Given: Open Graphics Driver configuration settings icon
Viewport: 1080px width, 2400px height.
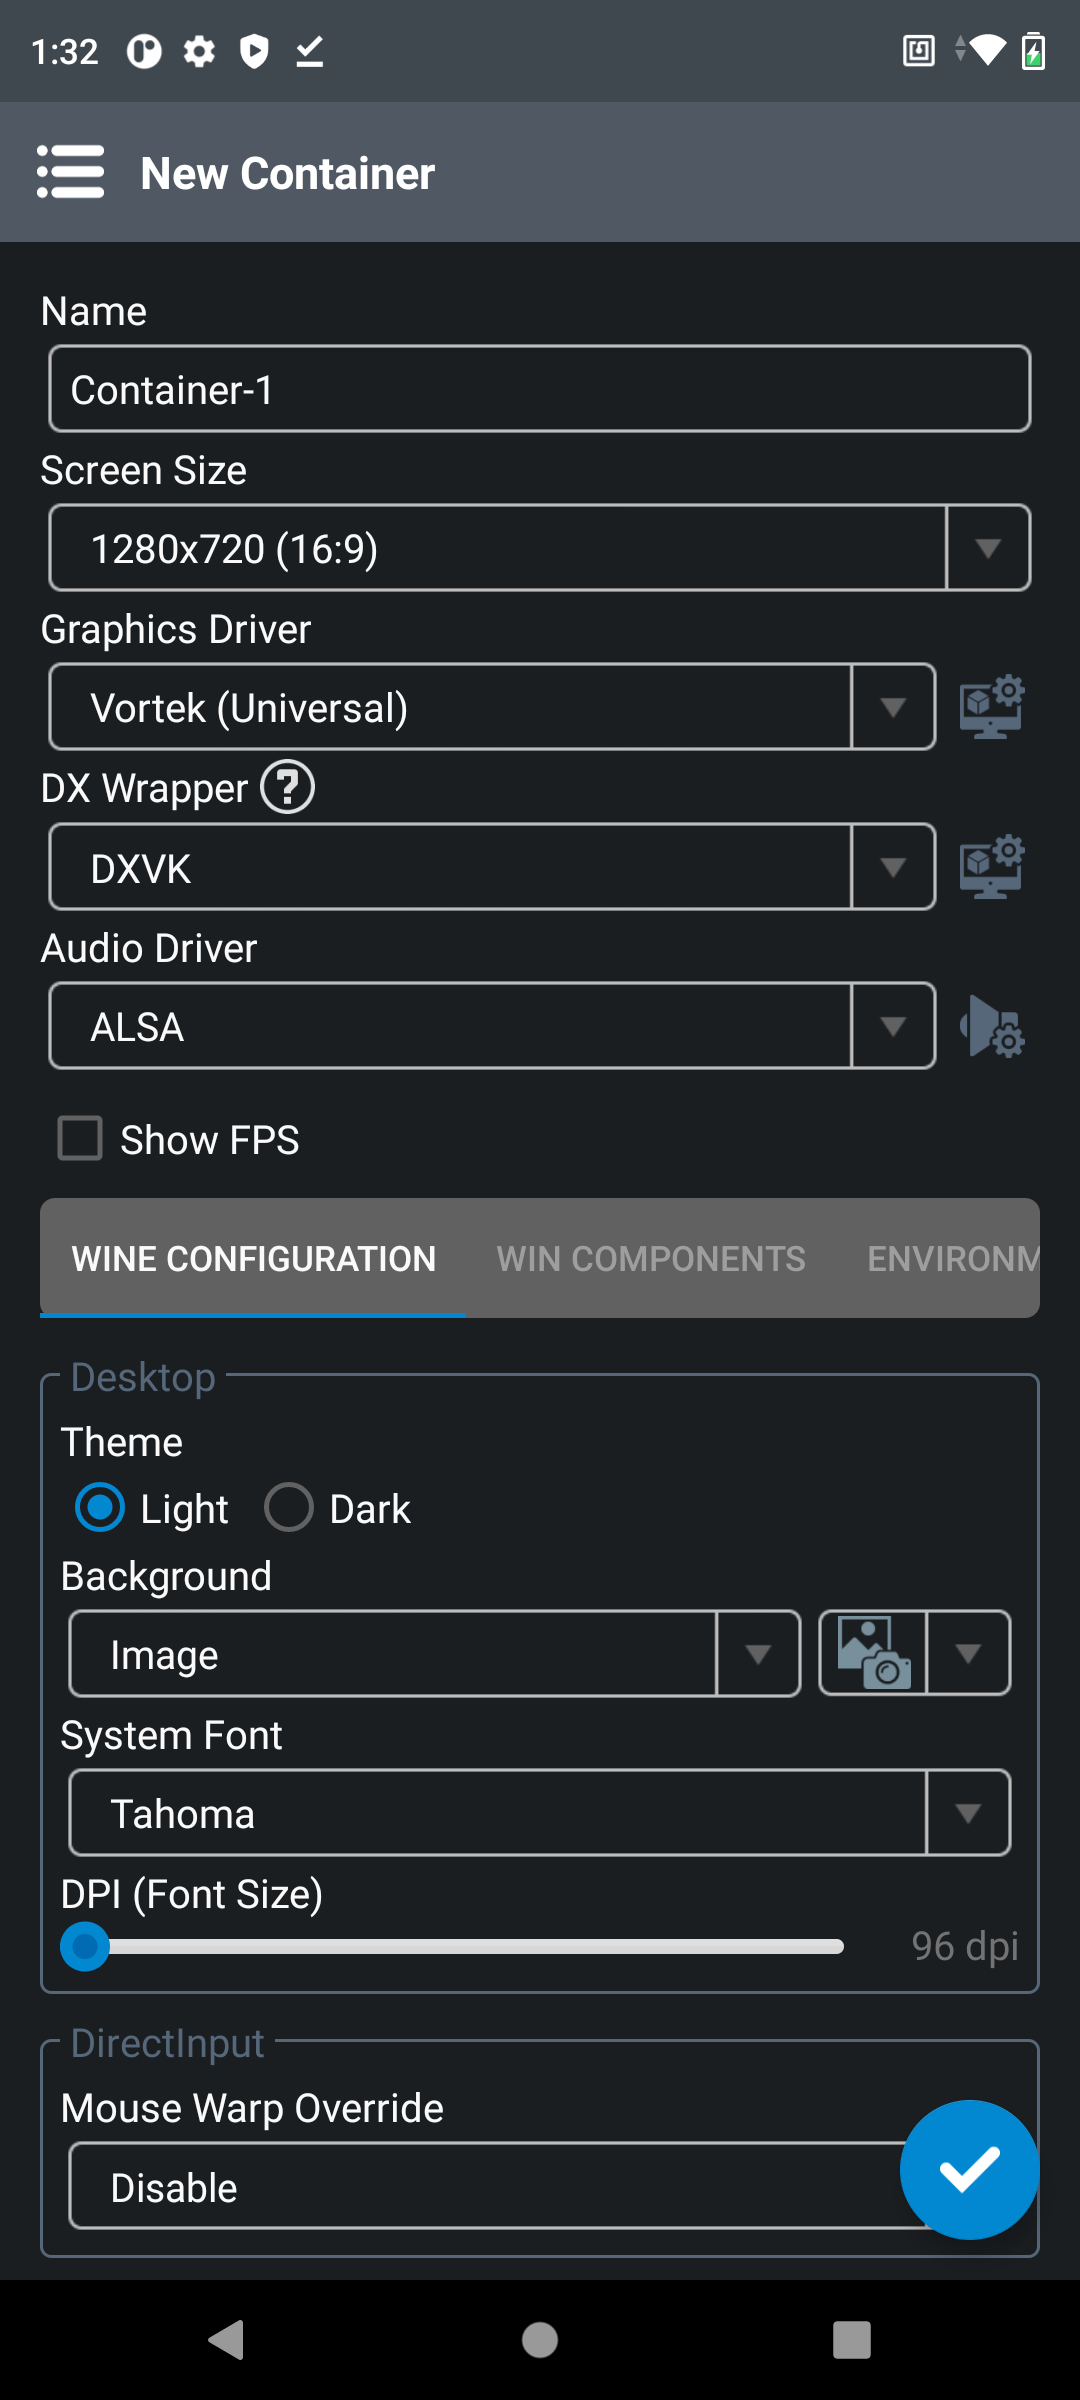Looking at the screenshot, I should (991, 707).
